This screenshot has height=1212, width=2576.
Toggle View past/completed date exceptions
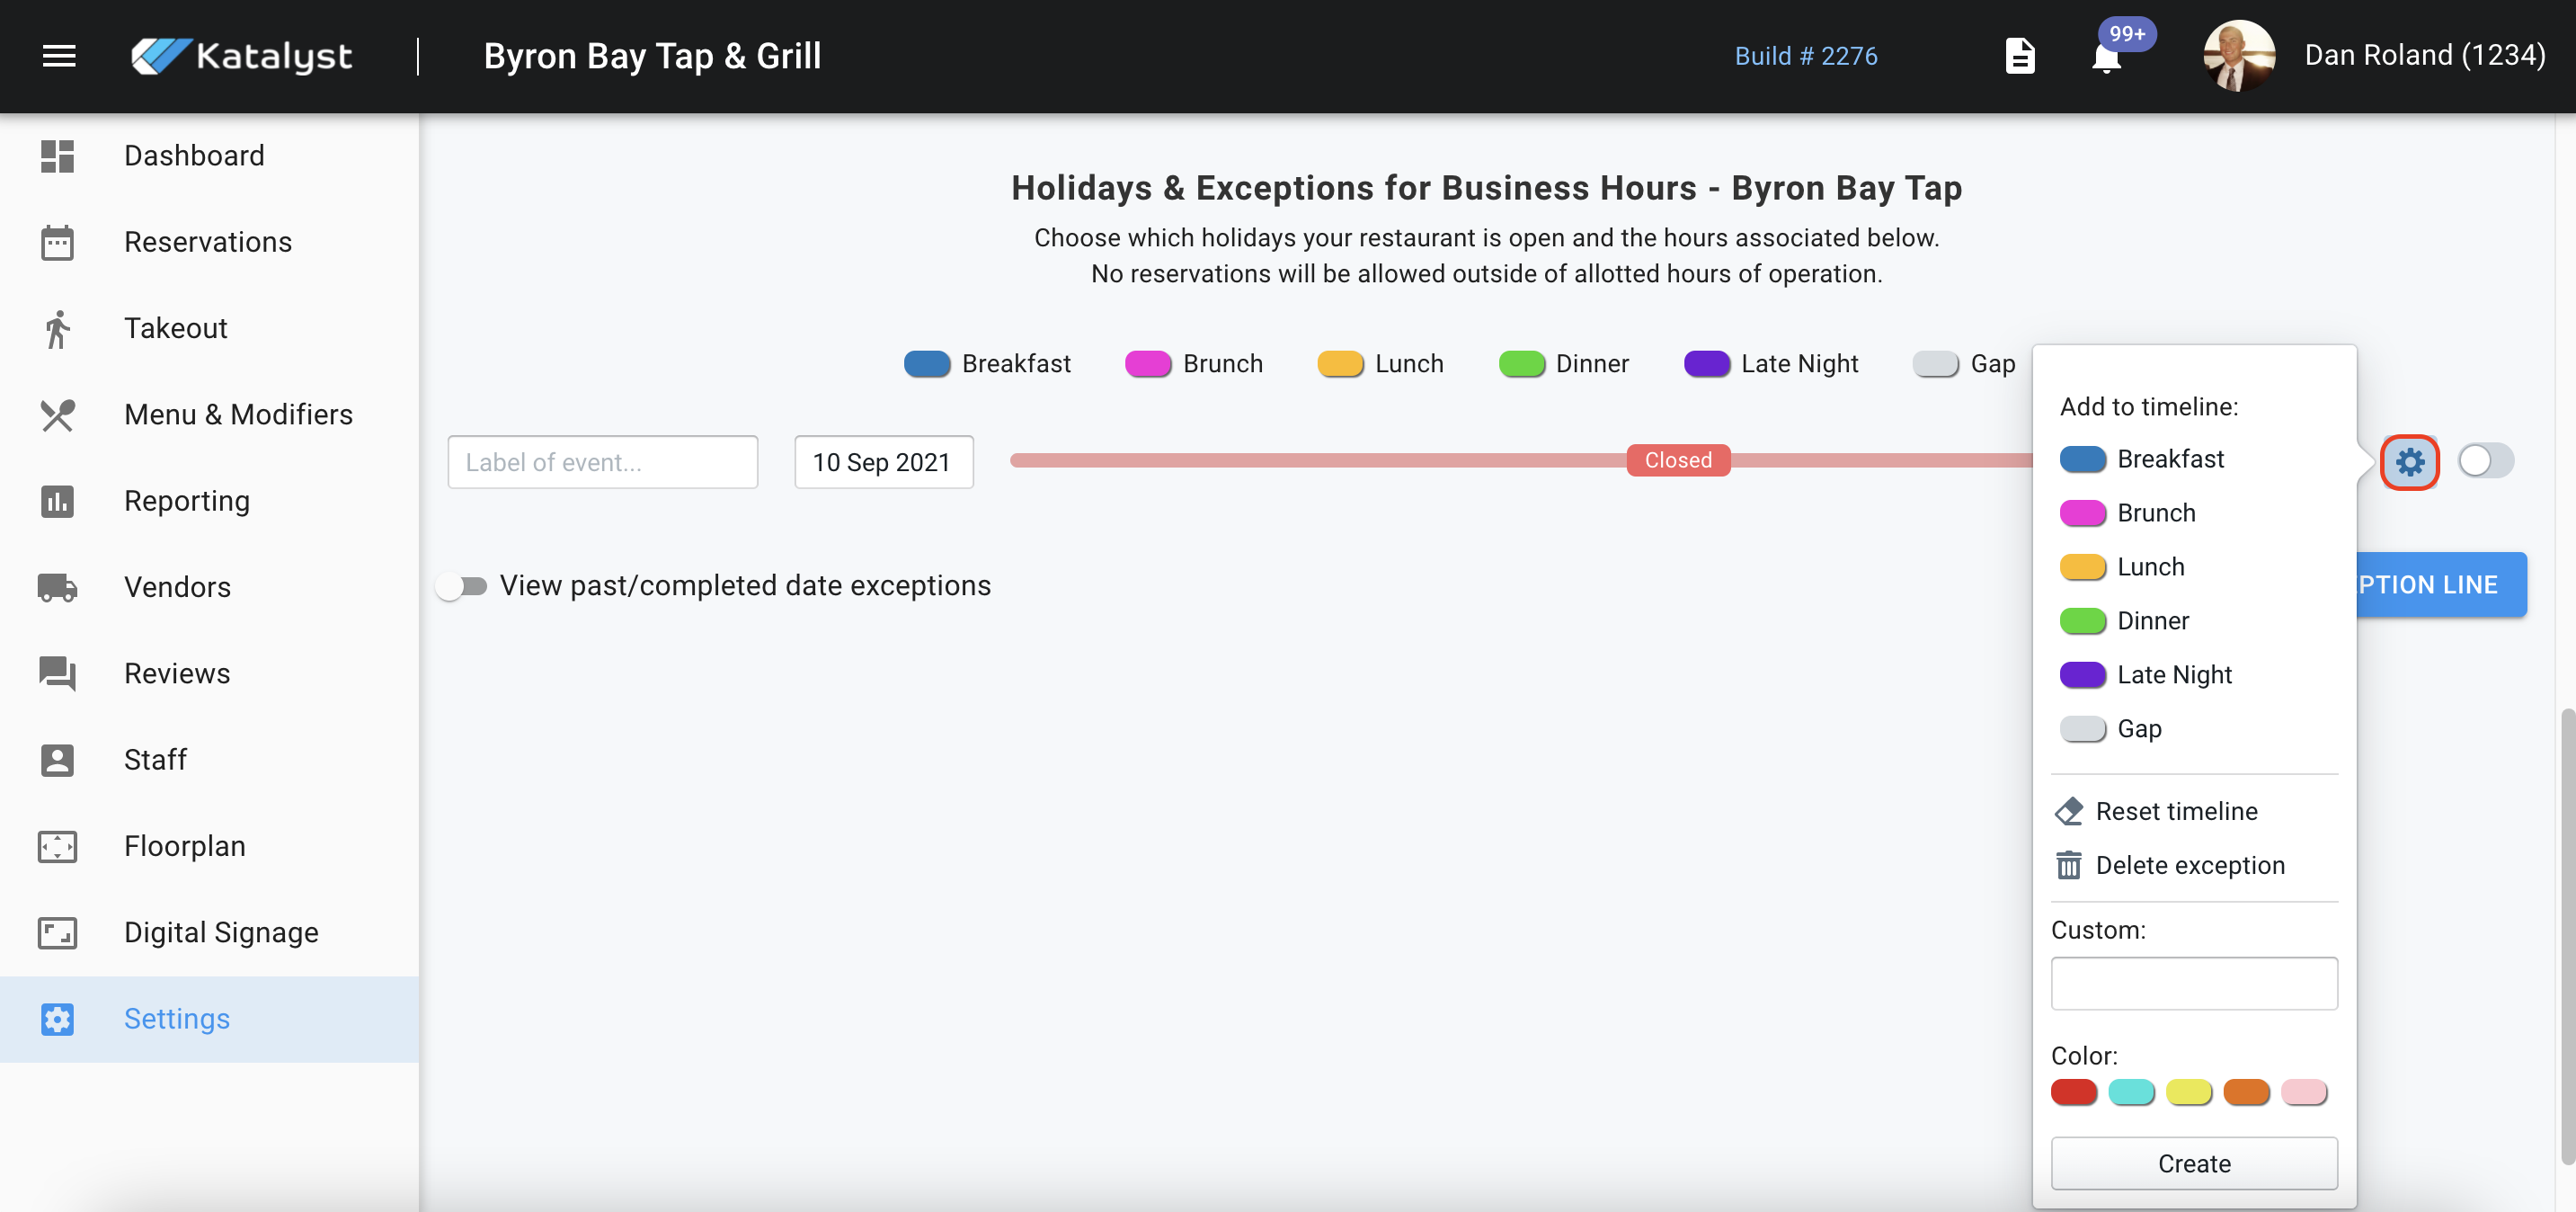[x=462, y=586]
